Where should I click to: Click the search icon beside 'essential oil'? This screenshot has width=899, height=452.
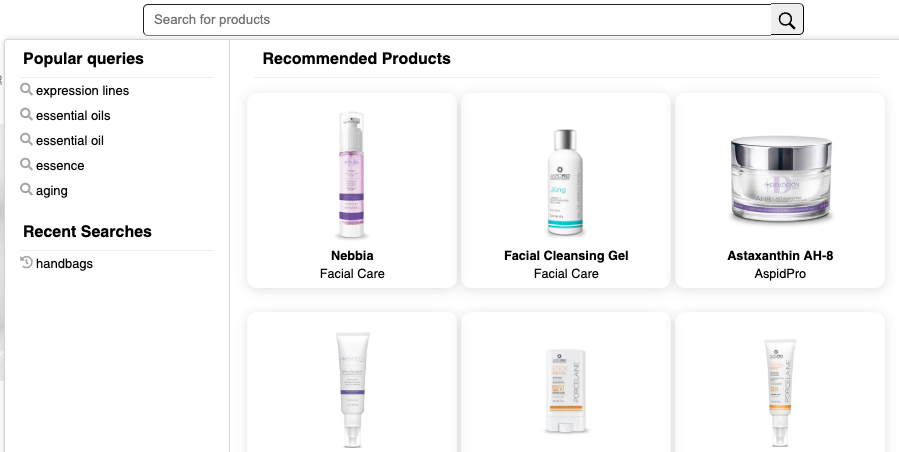coord(27,140)
